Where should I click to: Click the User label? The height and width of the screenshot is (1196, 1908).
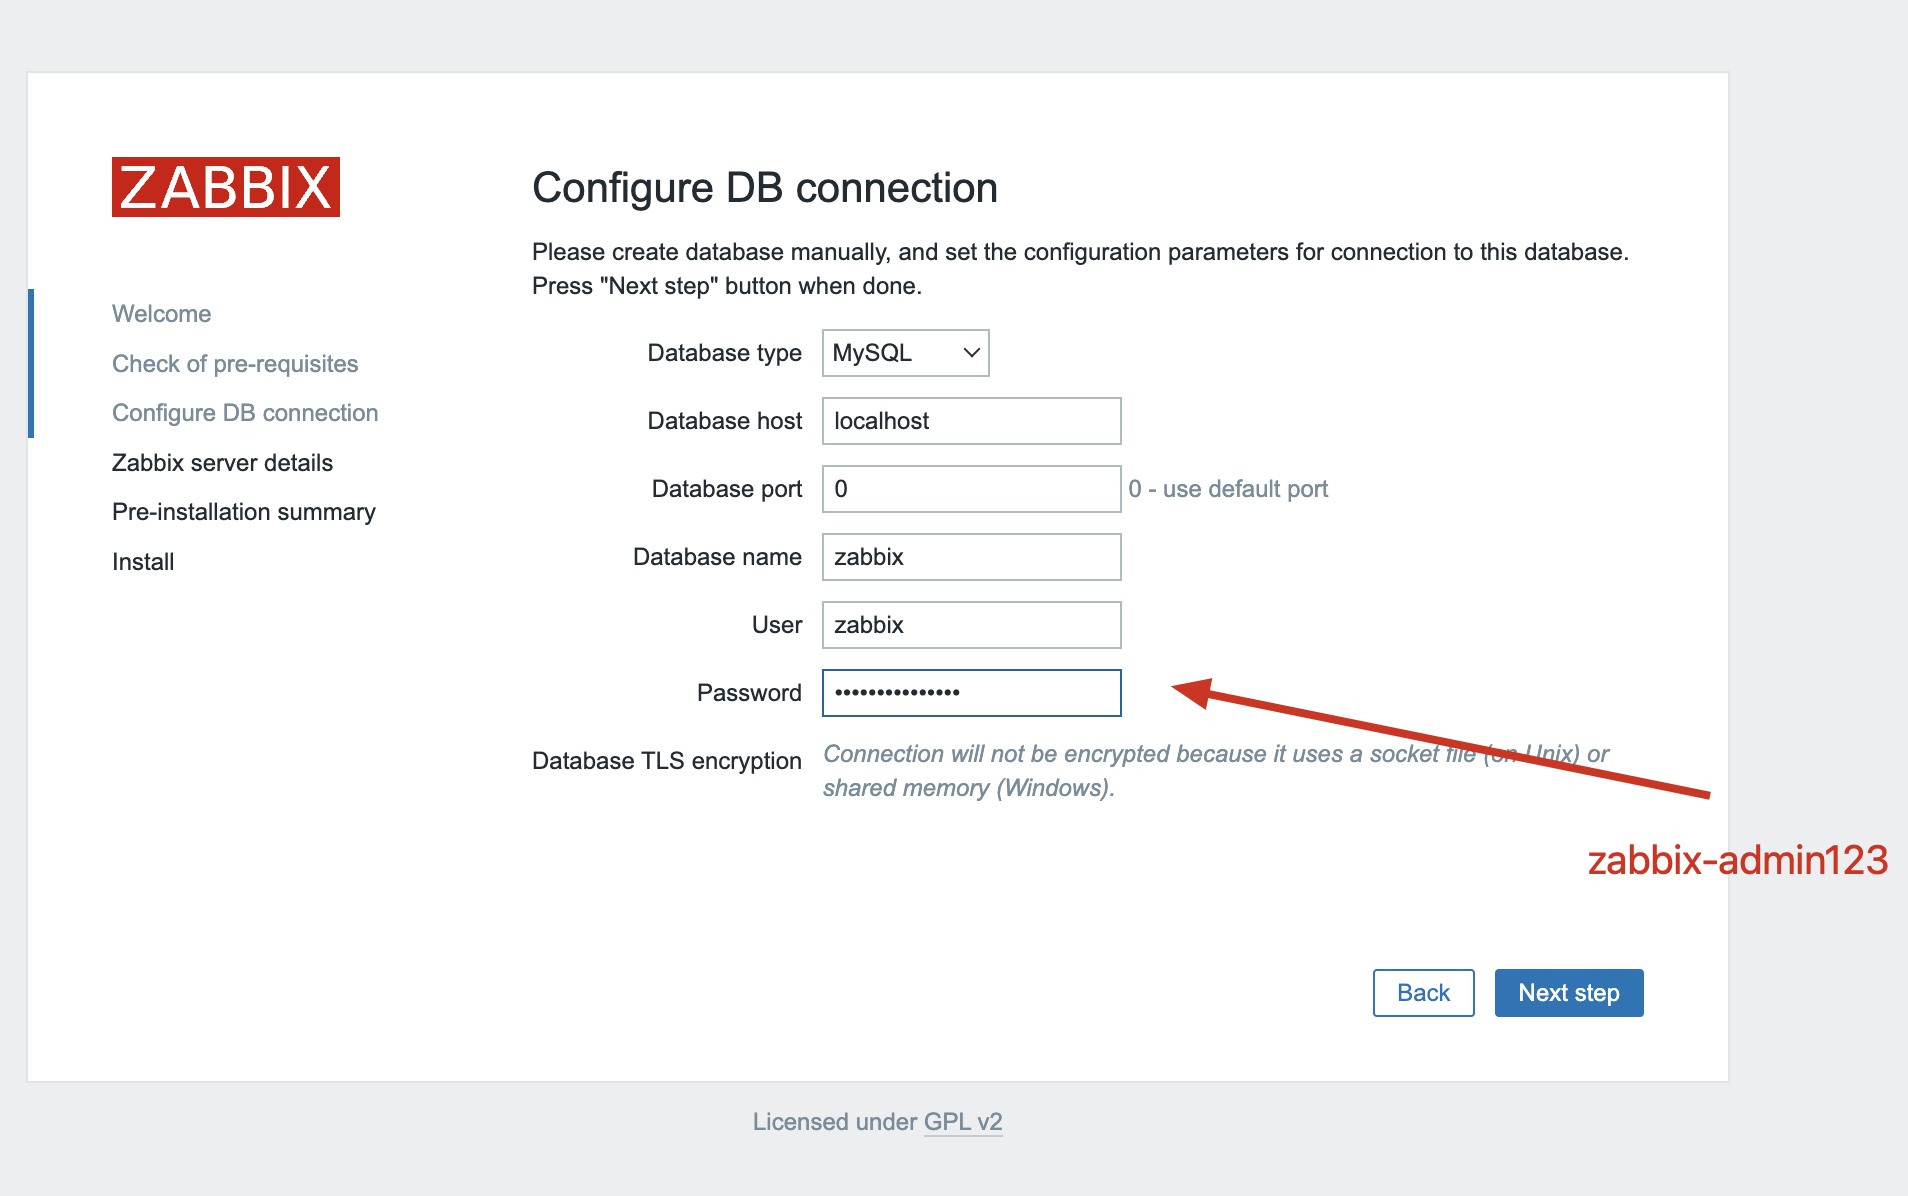[777, 625]
